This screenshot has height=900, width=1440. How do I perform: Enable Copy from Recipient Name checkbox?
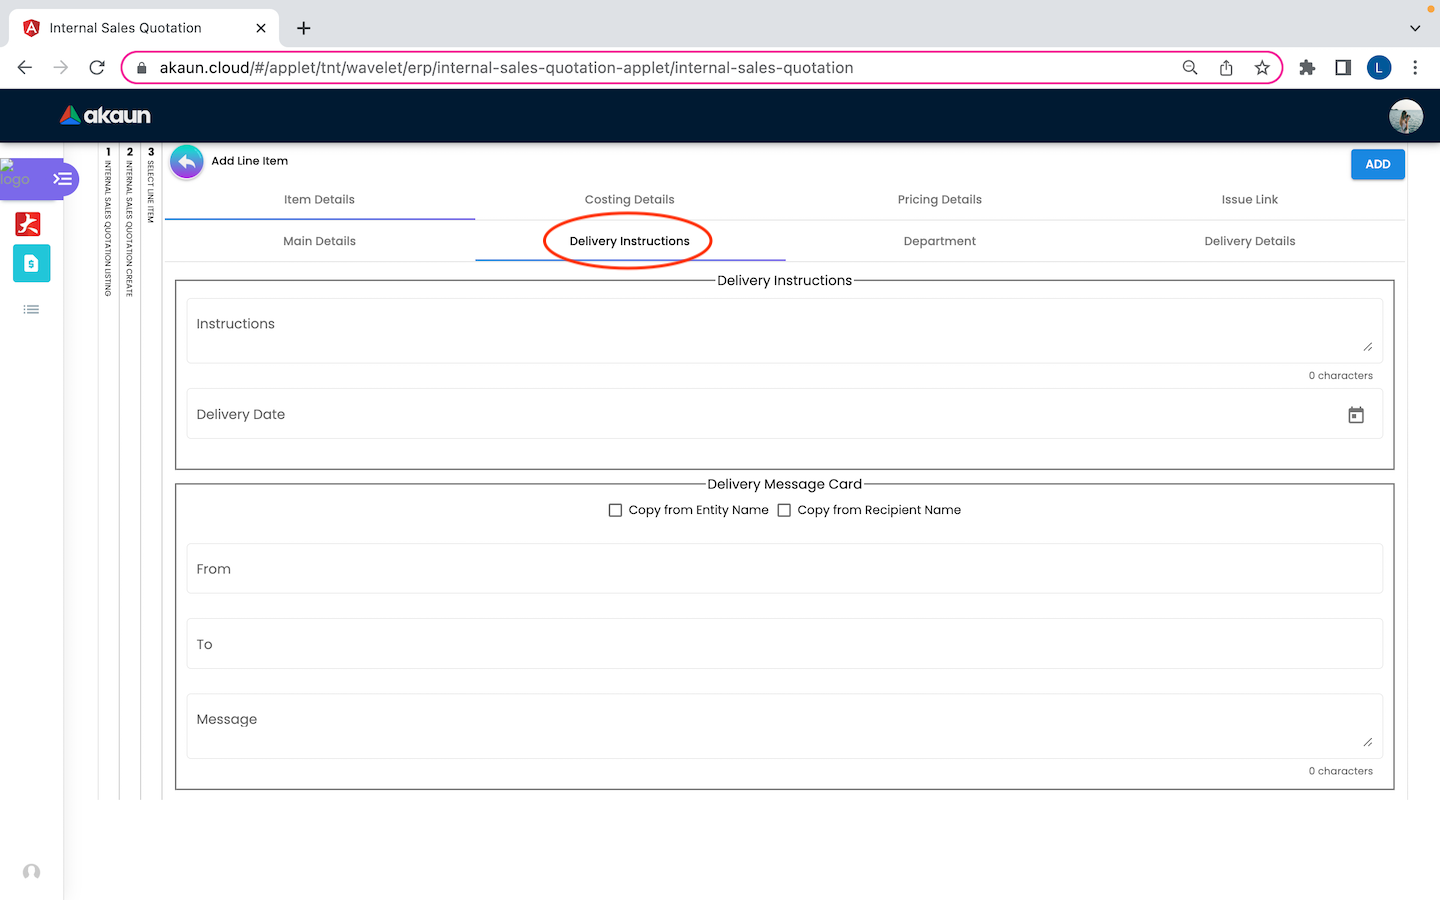pos(784,510)
